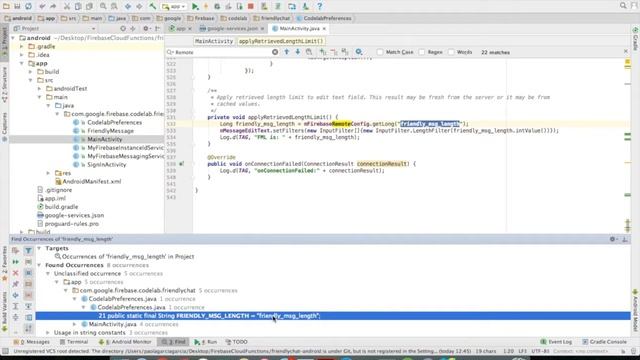Collapse the Targets node
The height and width of the screenshot is (360, 640).
coord(39,248)
